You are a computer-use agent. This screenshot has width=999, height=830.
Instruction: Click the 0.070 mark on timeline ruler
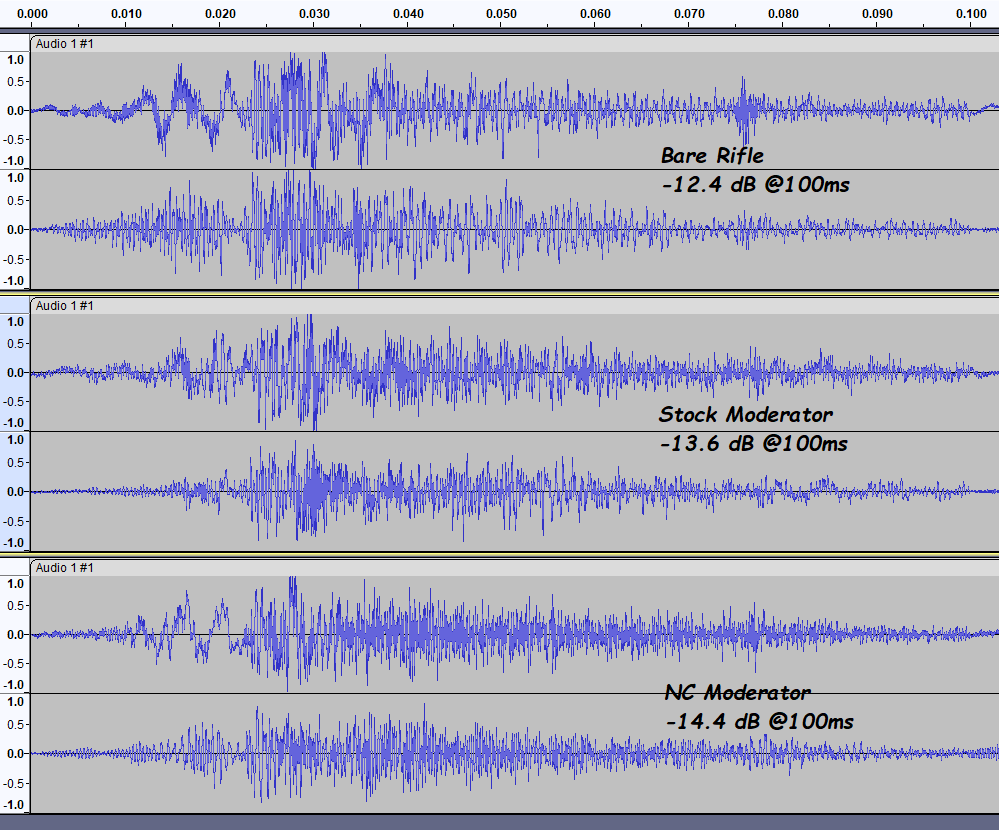tap(689, 13)
